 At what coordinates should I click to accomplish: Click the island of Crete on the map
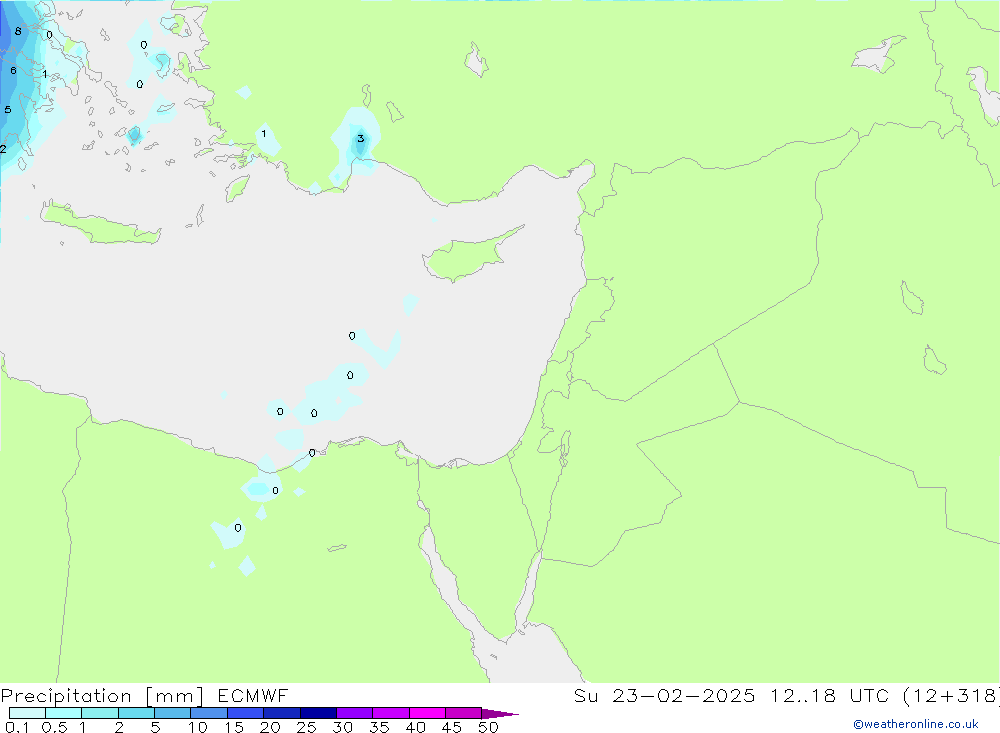101,223
